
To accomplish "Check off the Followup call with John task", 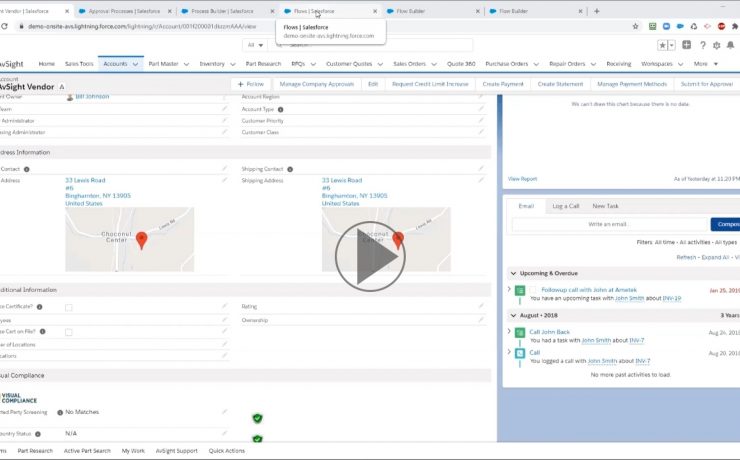I will coord(533,290).
